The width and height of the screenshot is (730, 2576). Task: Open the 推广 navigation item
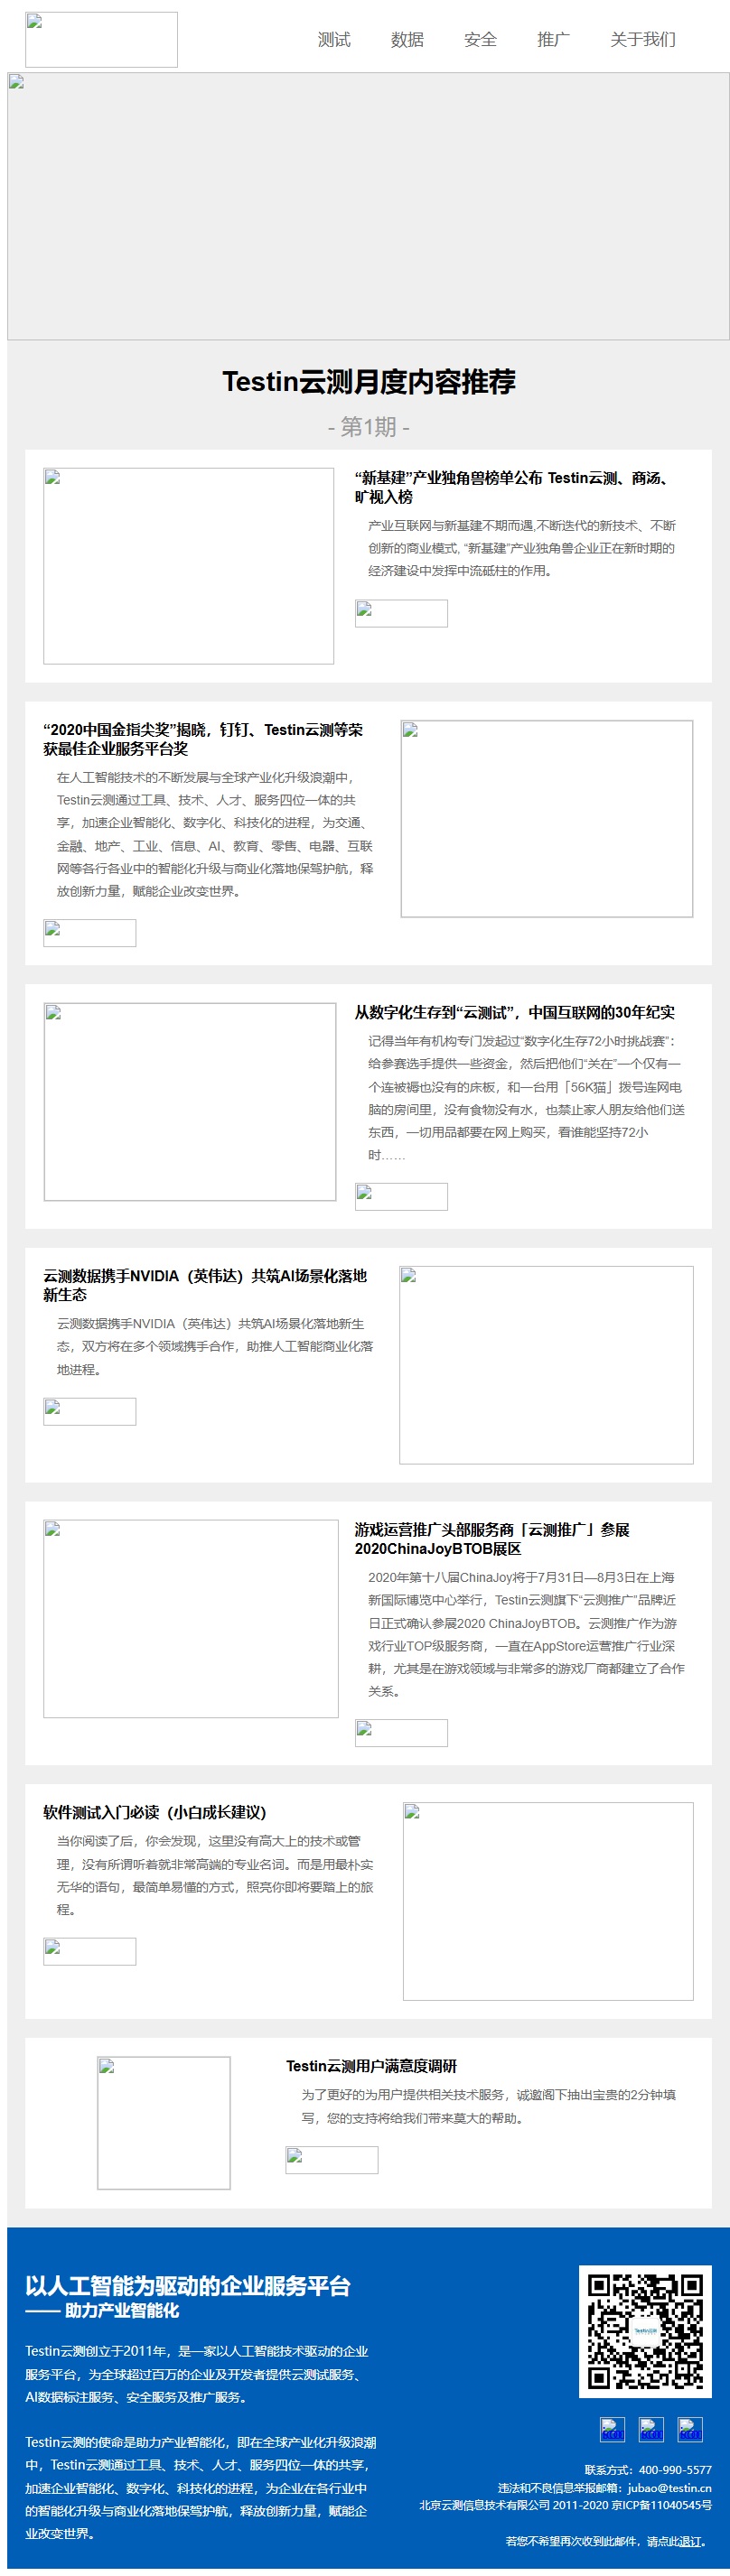click(553, 40)
